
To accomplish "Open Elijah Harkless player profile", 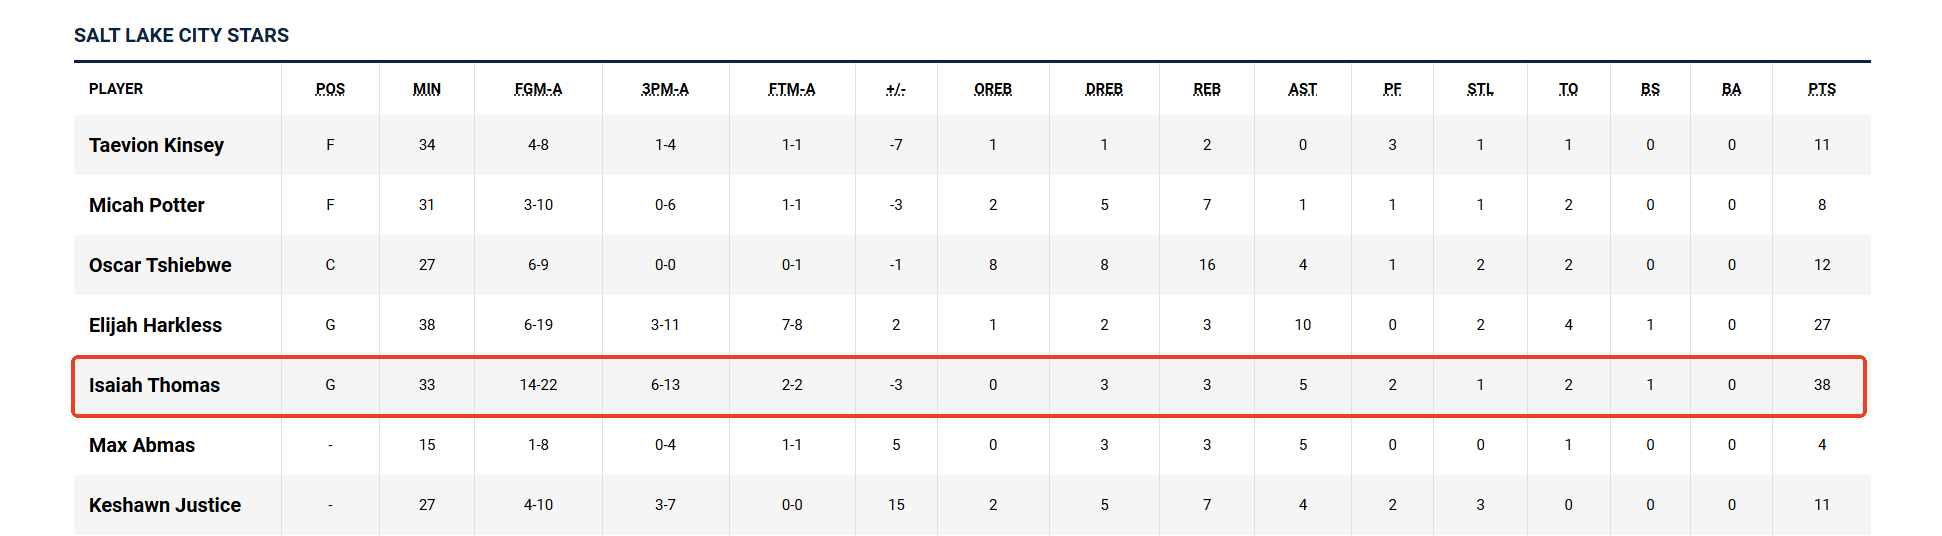I will [x=155, y=325].
